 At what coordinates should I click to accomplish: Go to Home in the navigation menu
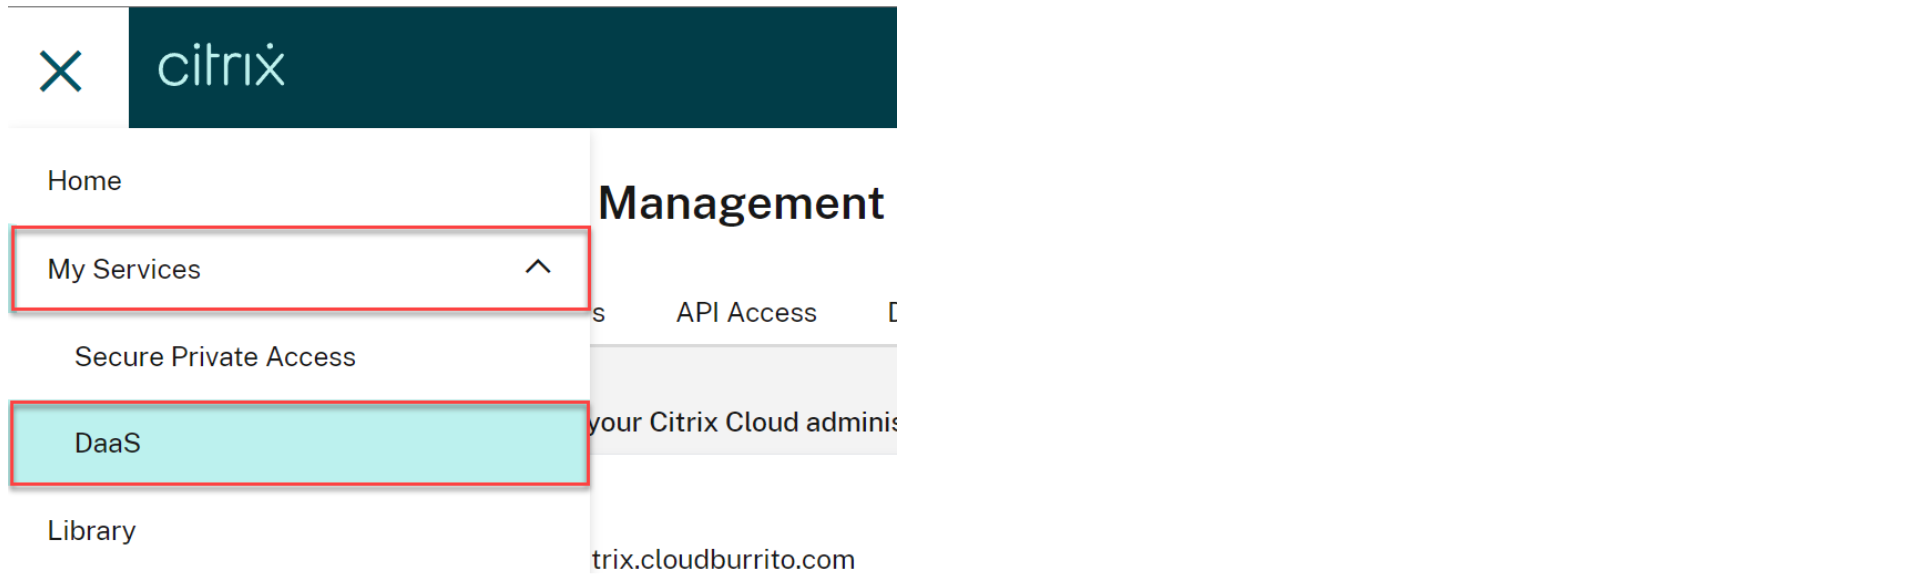(84, 181)
